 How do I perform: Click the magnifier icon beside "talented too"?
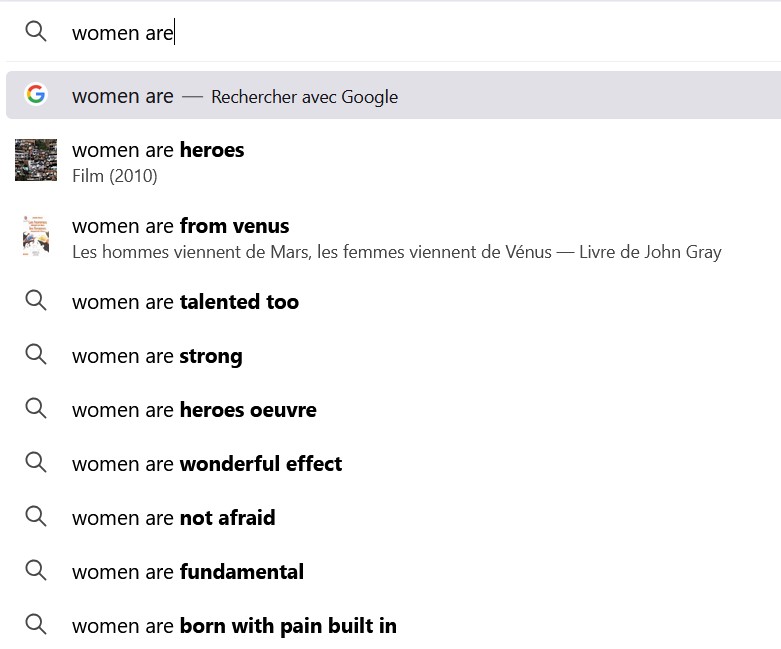click(x=36, y=301)
